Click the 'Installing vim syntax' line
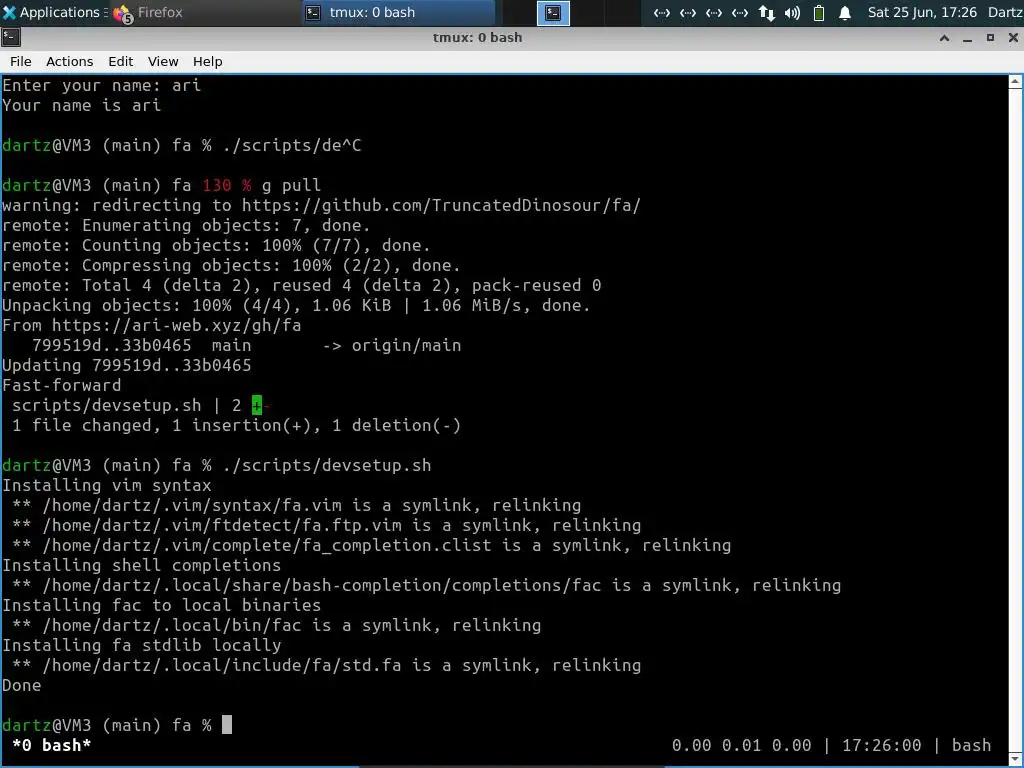 106,485
